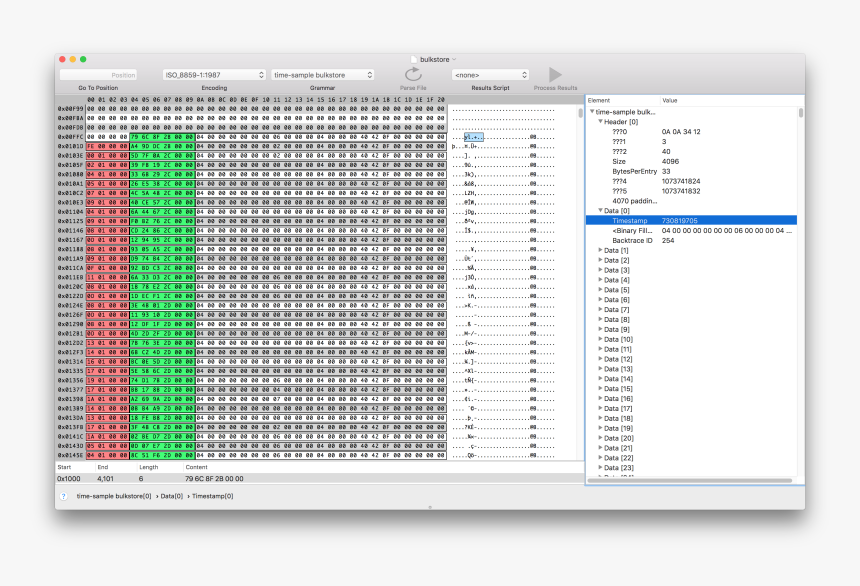Expand the Data [18] node
The height and width of the screenshot is (586, 860).
(x=601, y=418)
